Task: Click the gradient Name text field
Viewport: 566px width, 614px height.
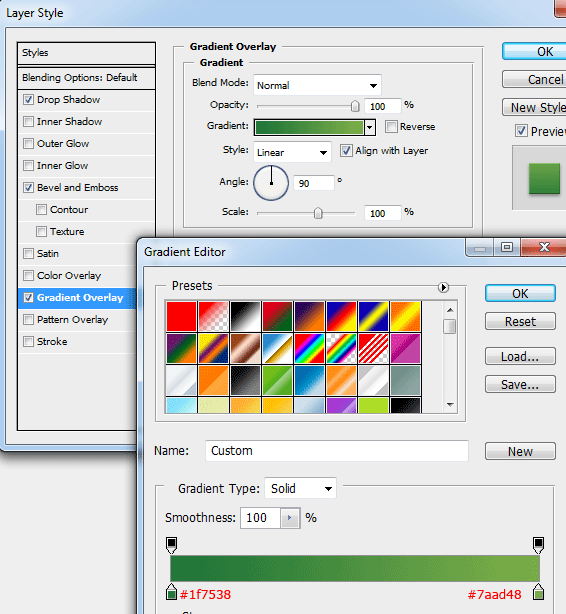Action: (337, 451)
